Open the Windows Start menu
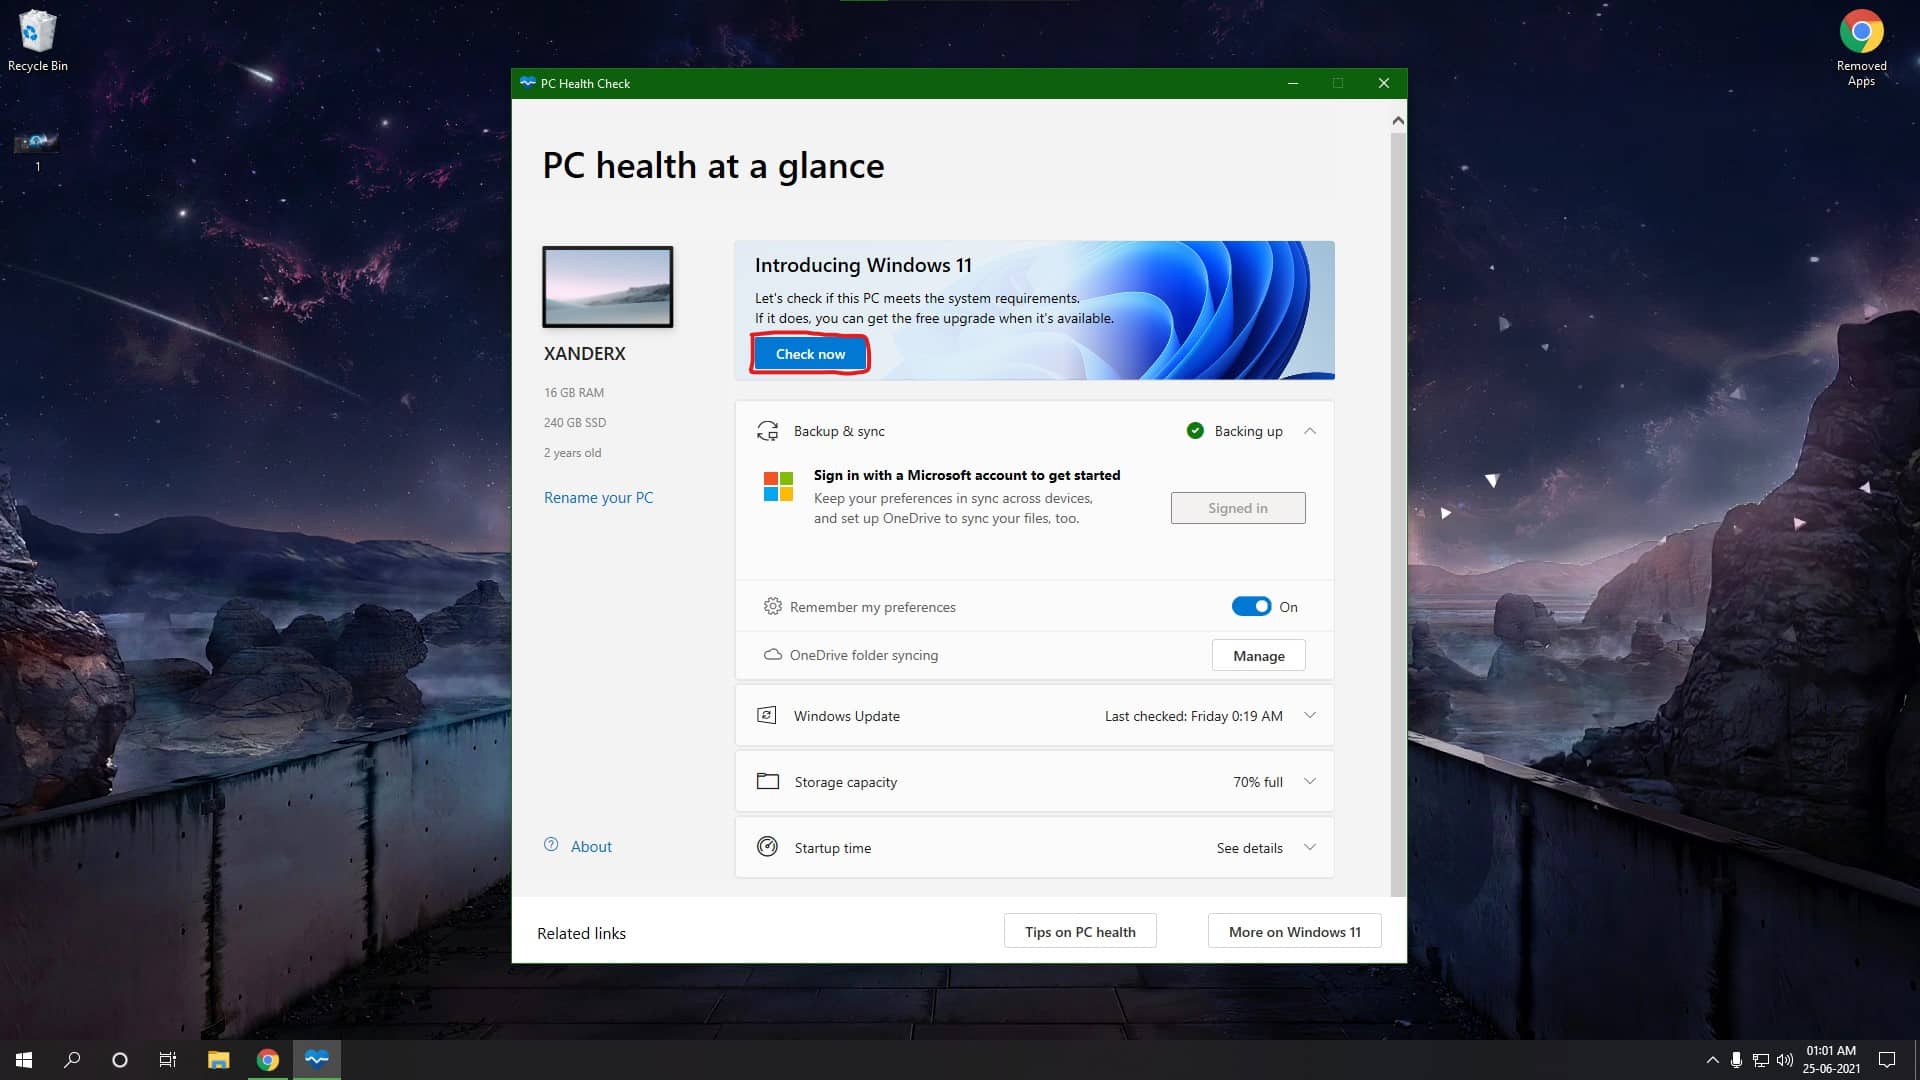The width and height of the screenshot is (1920, 1080). tap(24, 1060)
